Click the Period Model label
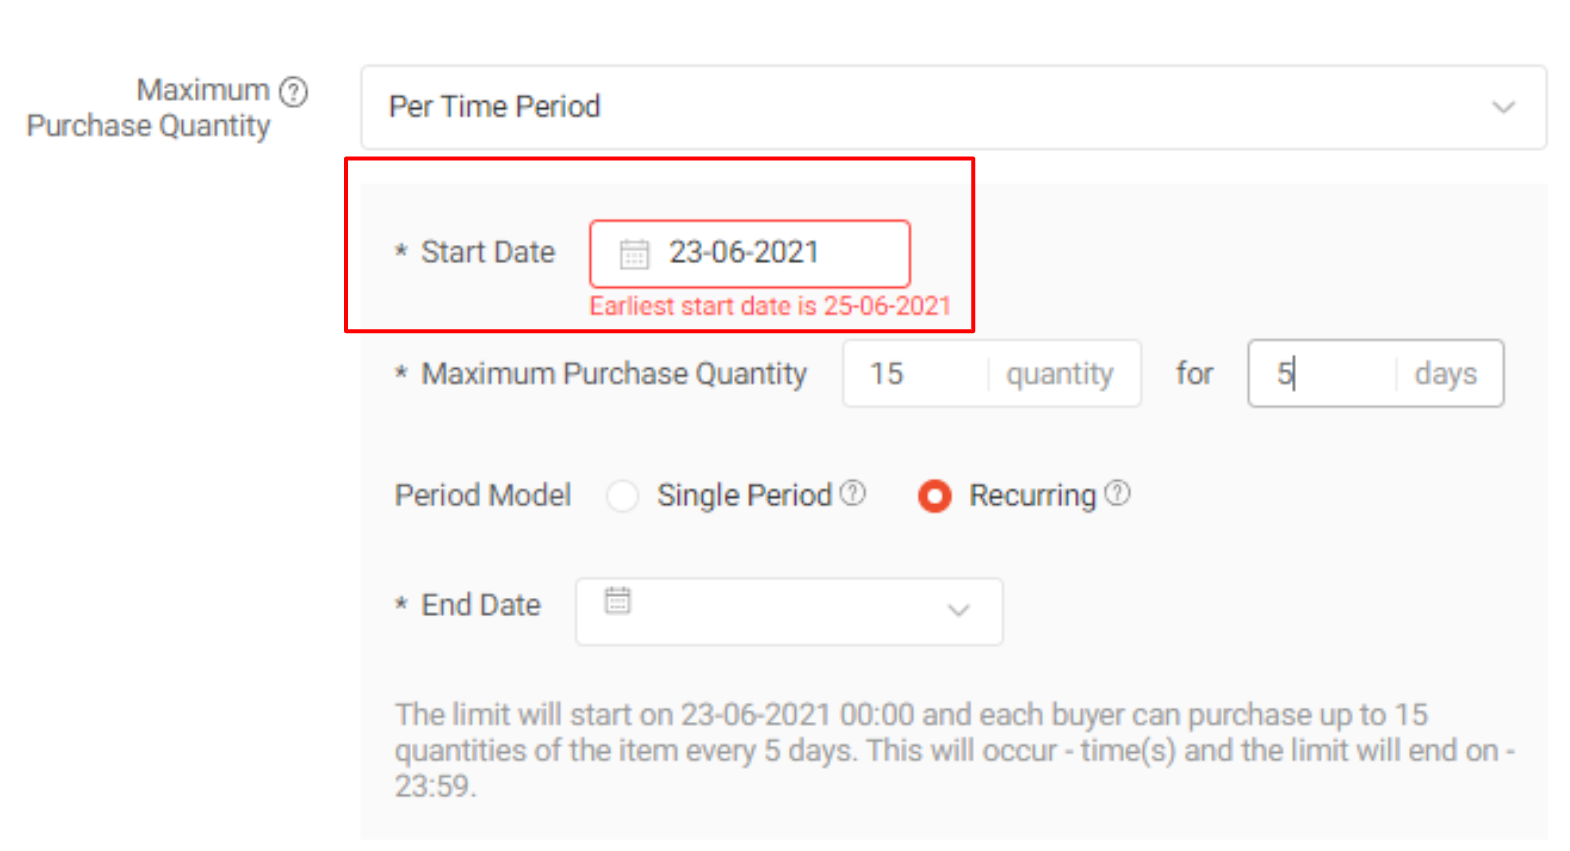This screenshot has height=851, width=1570. tap(483, 494)
